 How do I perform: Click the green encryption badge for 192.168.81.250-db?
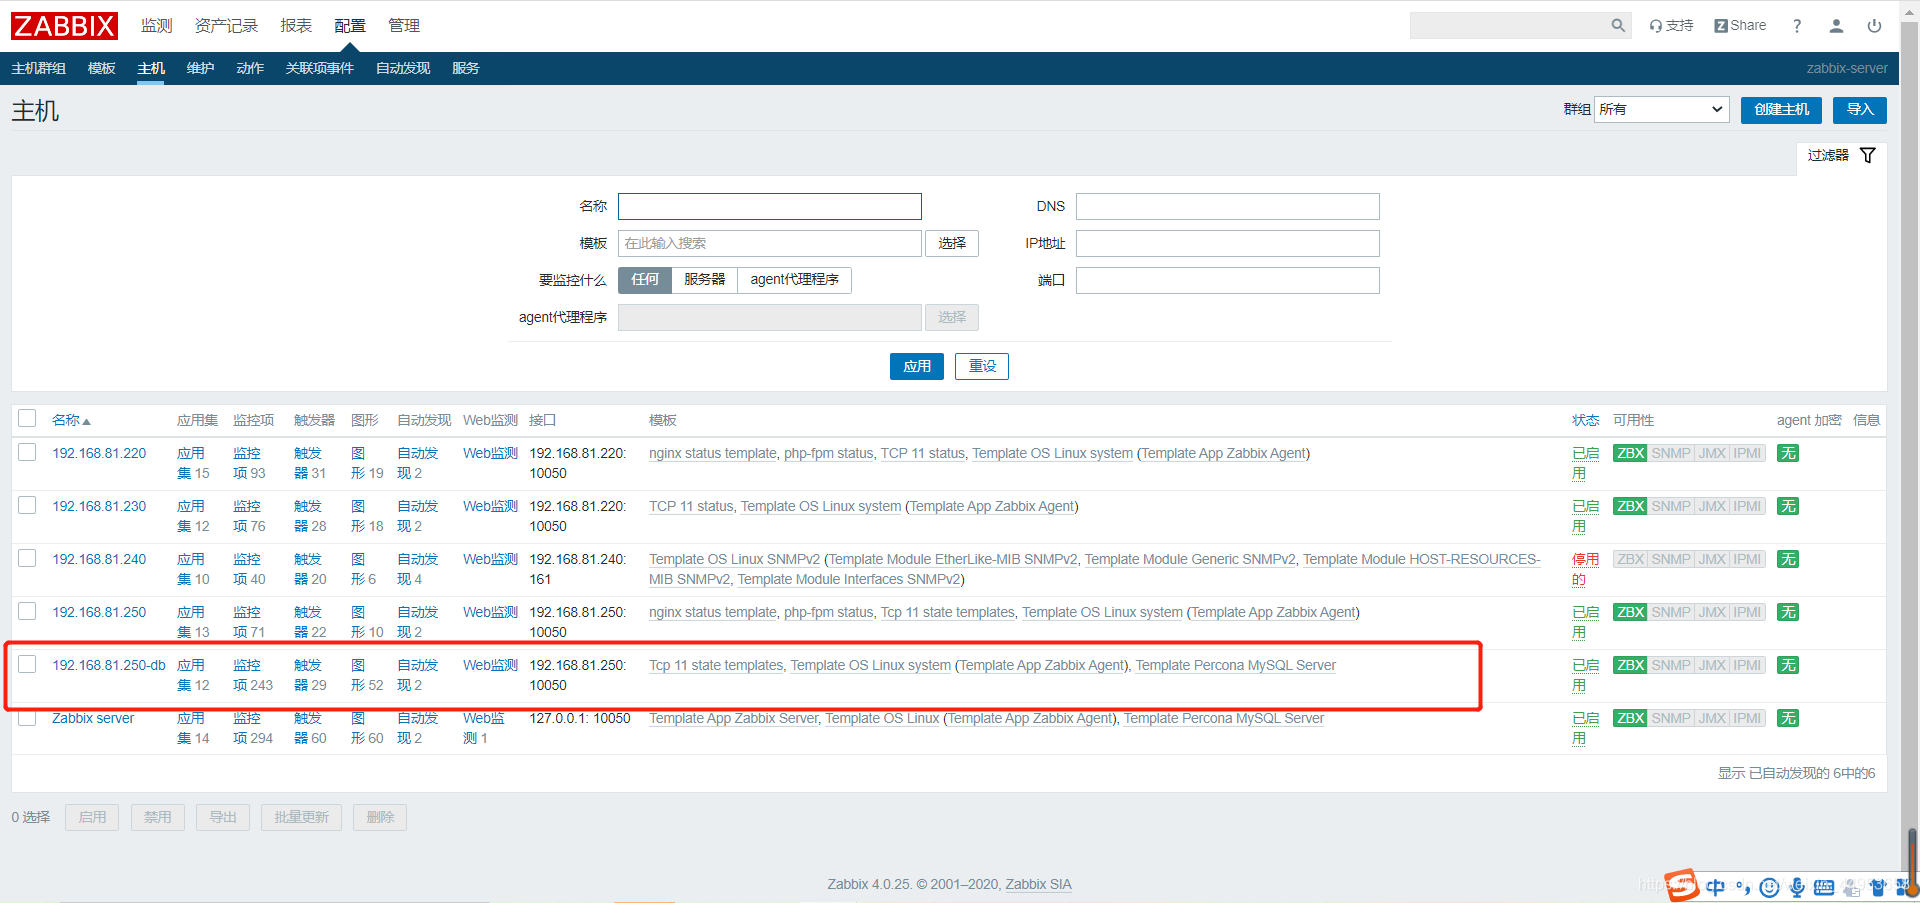pos(1788,665)
